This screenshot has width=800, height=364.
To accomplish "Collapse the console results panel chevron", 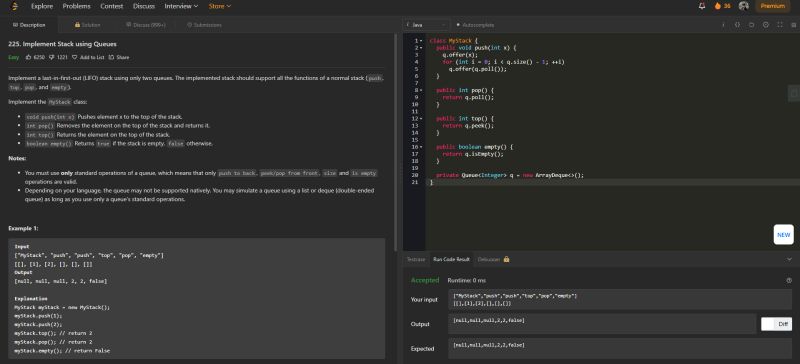I will tap(789, 259).
